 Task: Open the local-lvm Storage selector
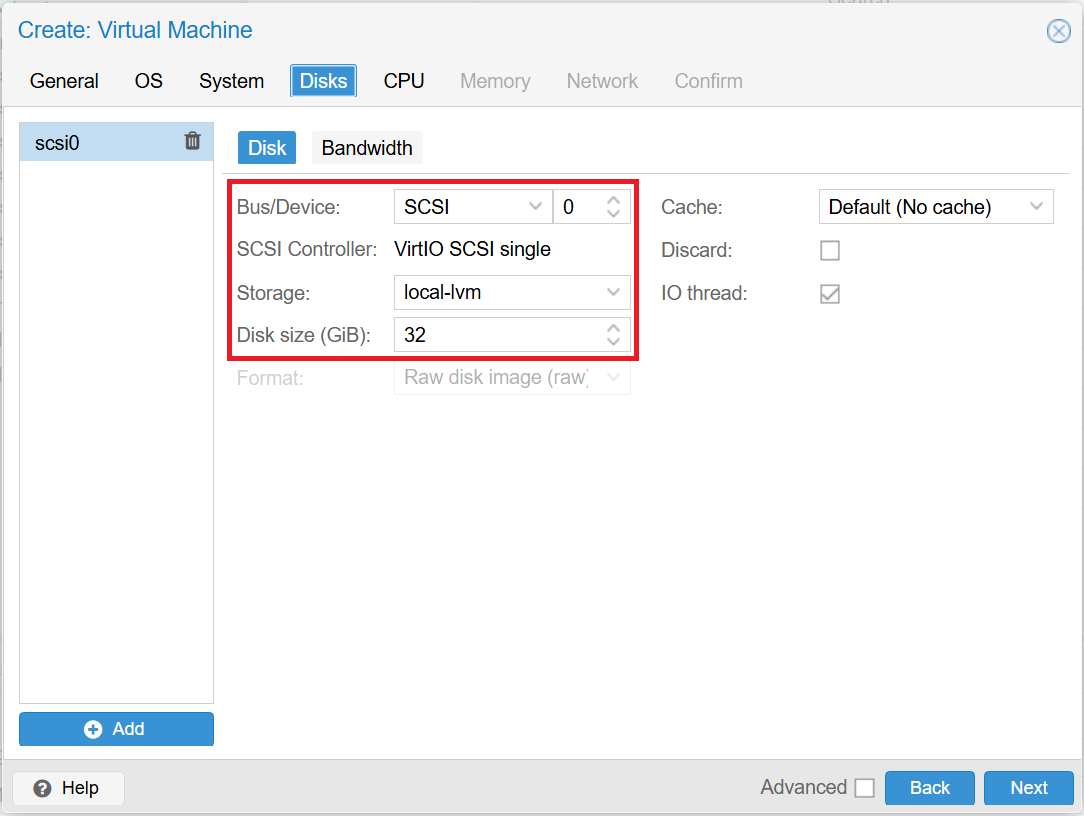pos(510,292)
